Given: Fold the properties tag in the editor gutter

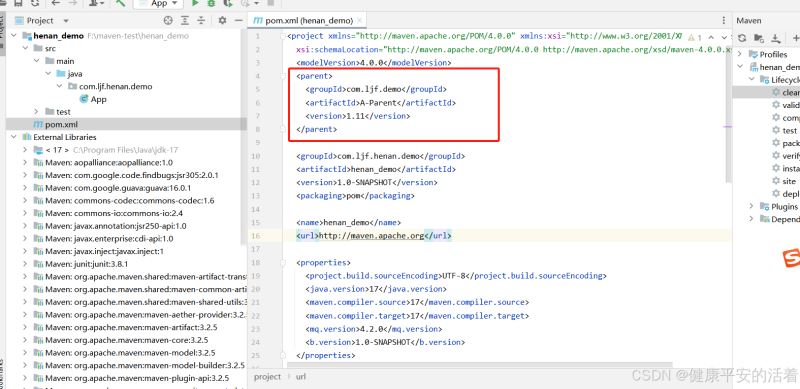Looking at the screenshot, I should pyautogui.click(x=283, y=262).
